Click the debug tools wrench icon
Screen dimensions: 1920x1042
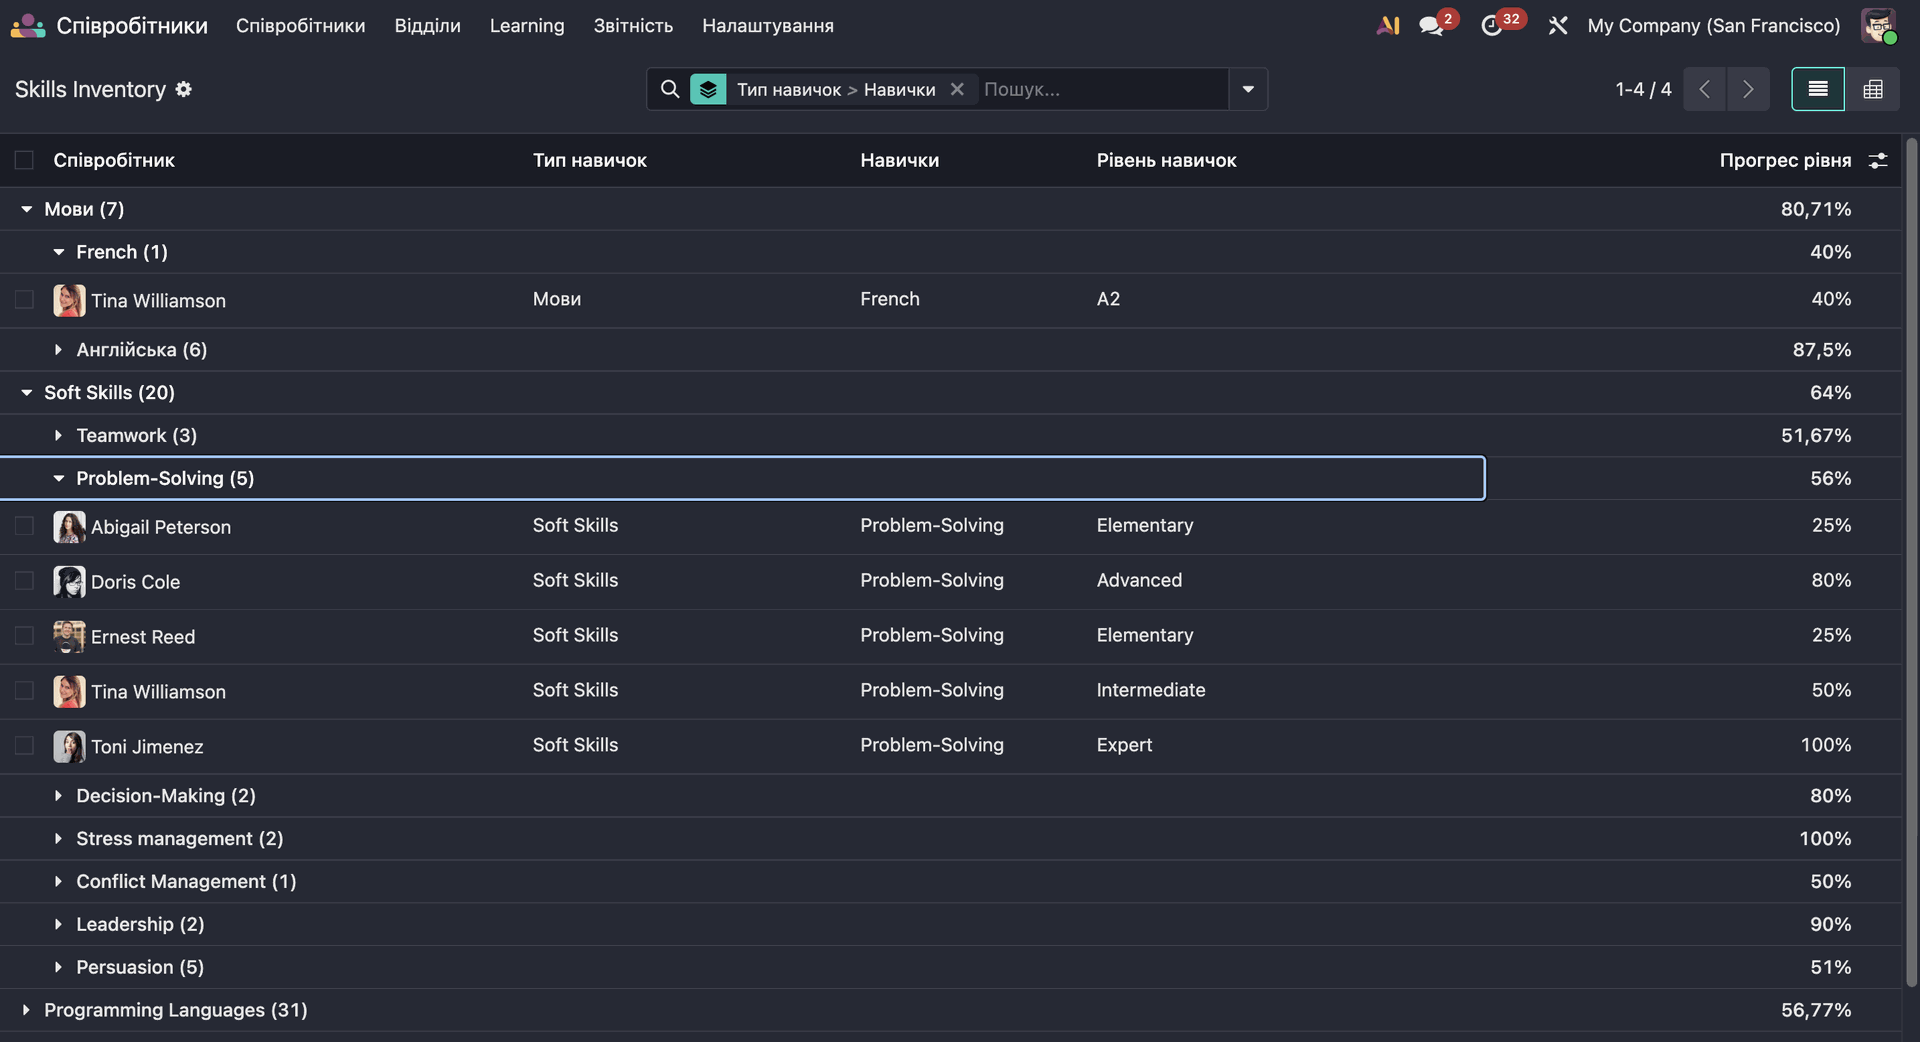click(x=1557, y=26)
